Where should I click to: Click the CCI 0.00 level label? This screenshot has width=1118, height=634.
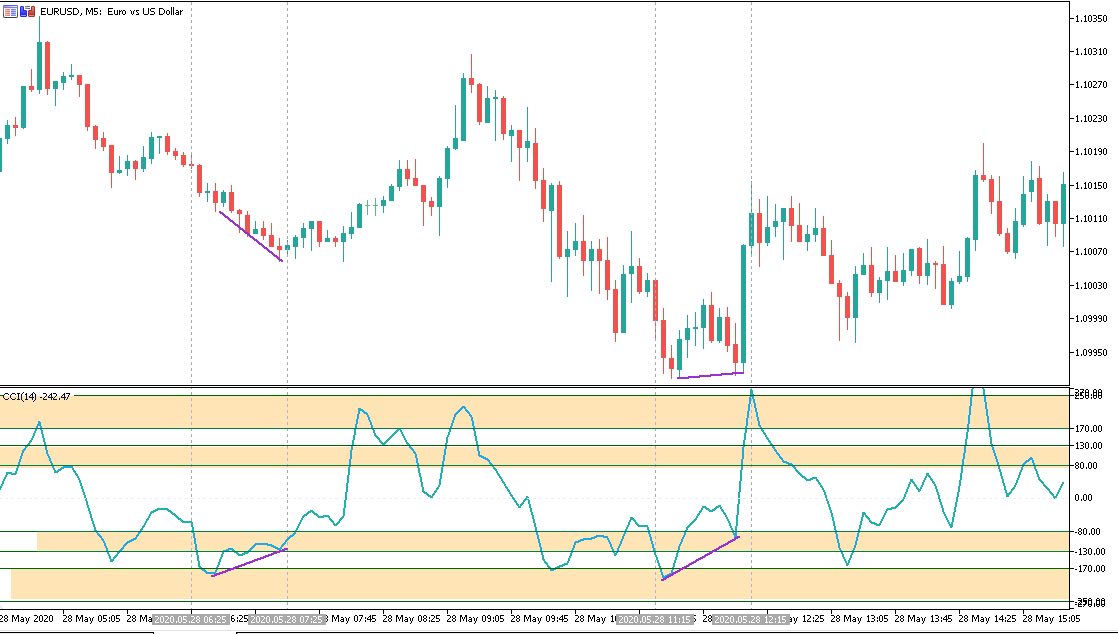(1084, 498)
